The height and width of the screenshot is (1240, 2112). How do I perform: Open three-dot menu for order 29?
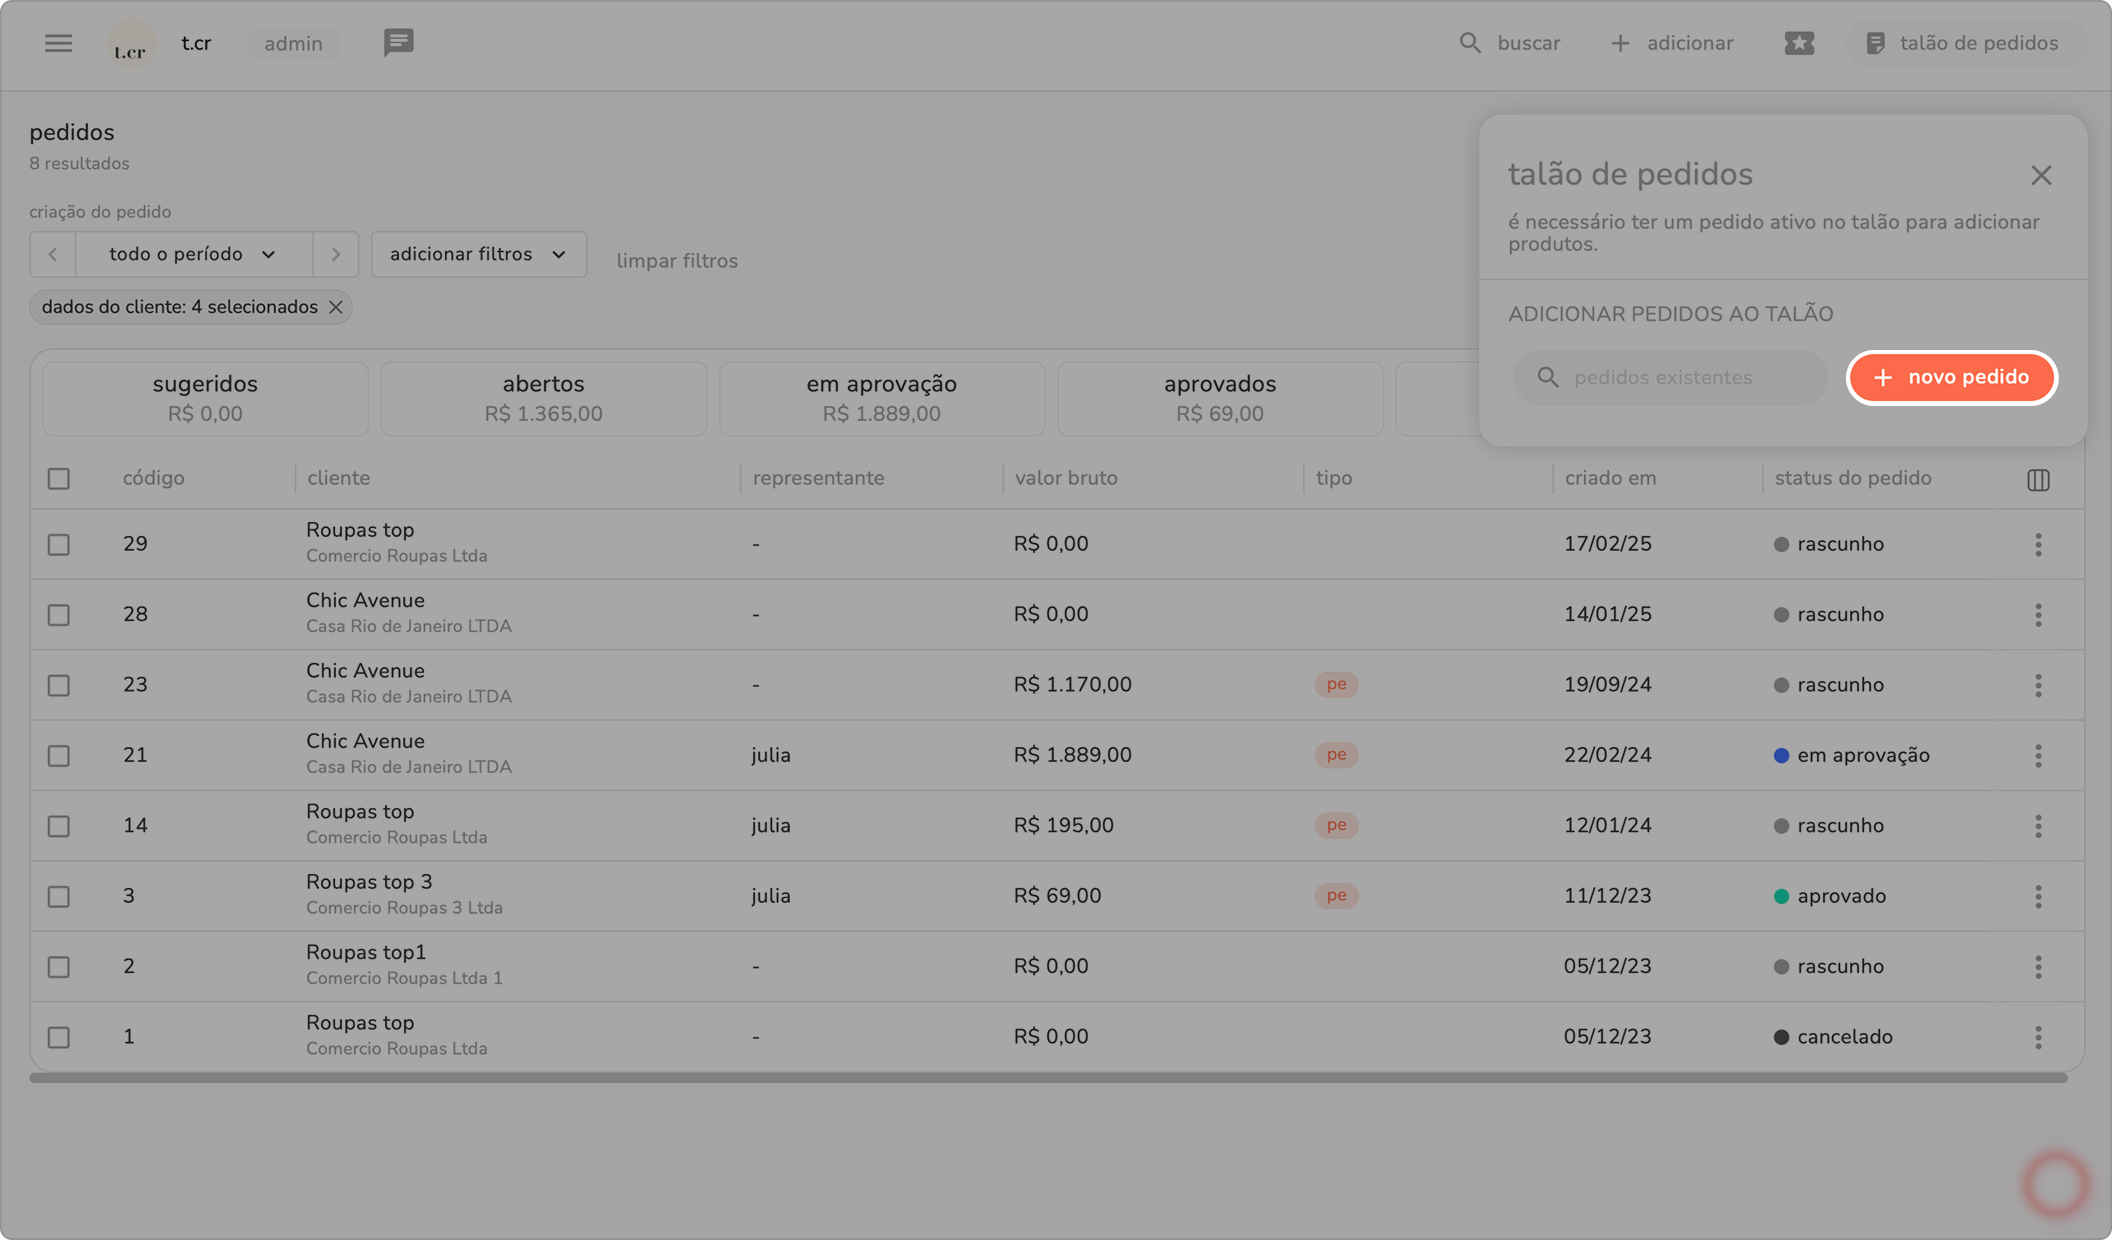pos(2038,545)
